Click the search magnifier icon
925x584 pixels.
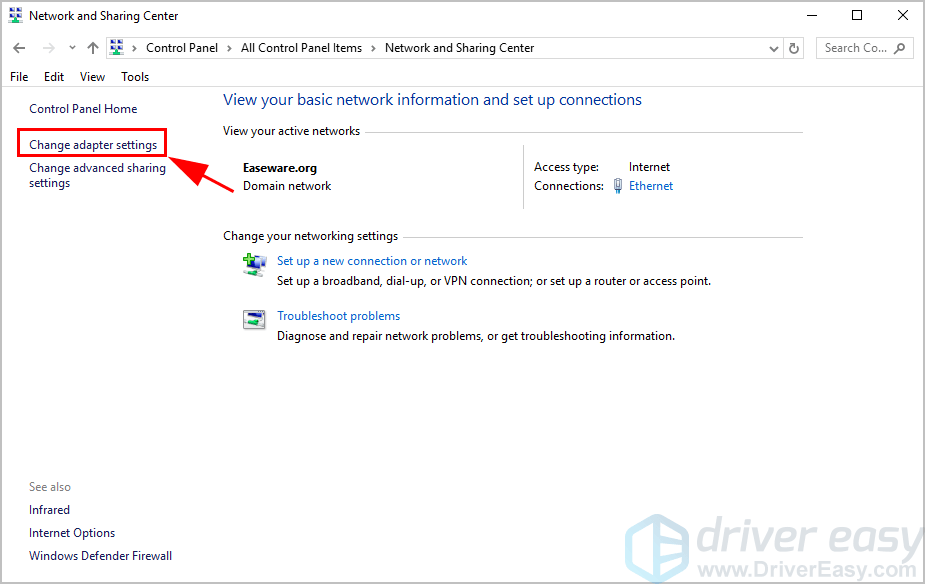[900, 48]
